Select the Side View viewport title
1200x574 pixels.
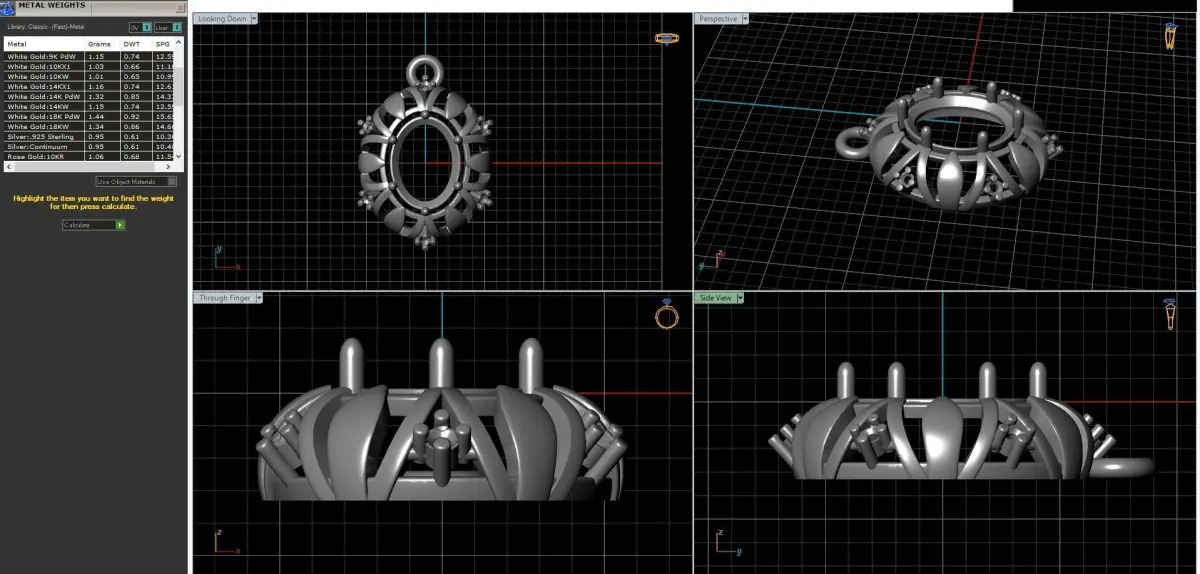[716, 298]
